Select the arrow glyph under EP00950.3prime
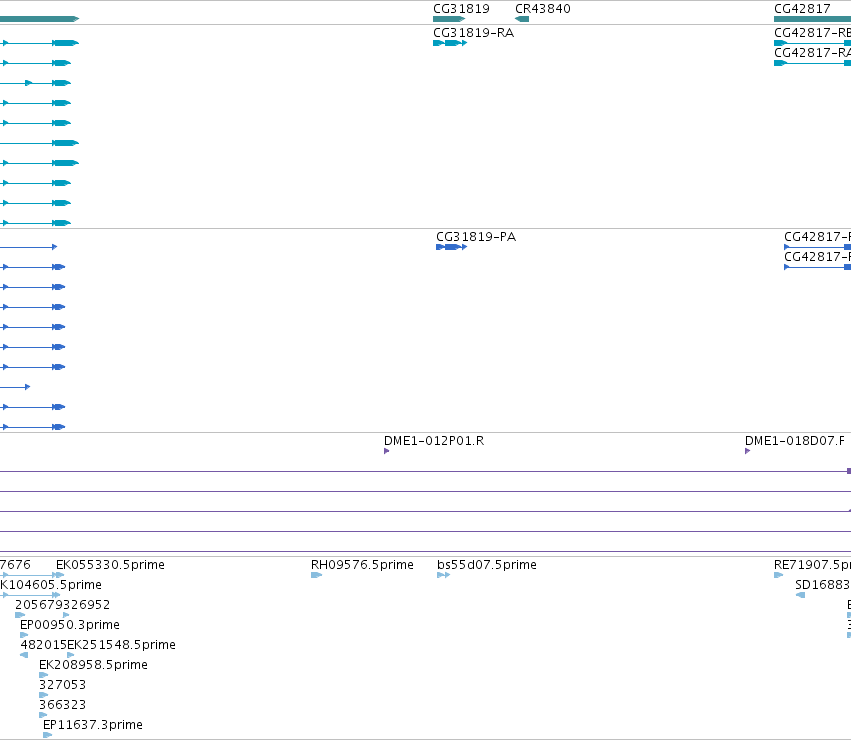 24,635
